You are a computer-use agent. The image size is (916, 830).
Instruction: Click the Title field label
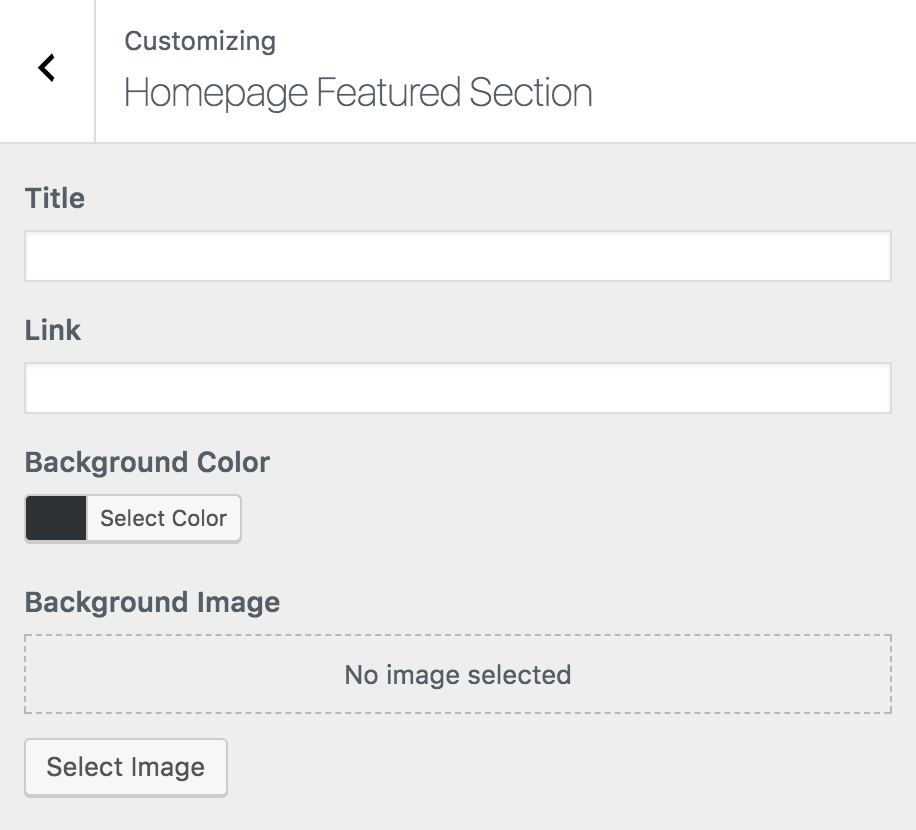point(55,198)
